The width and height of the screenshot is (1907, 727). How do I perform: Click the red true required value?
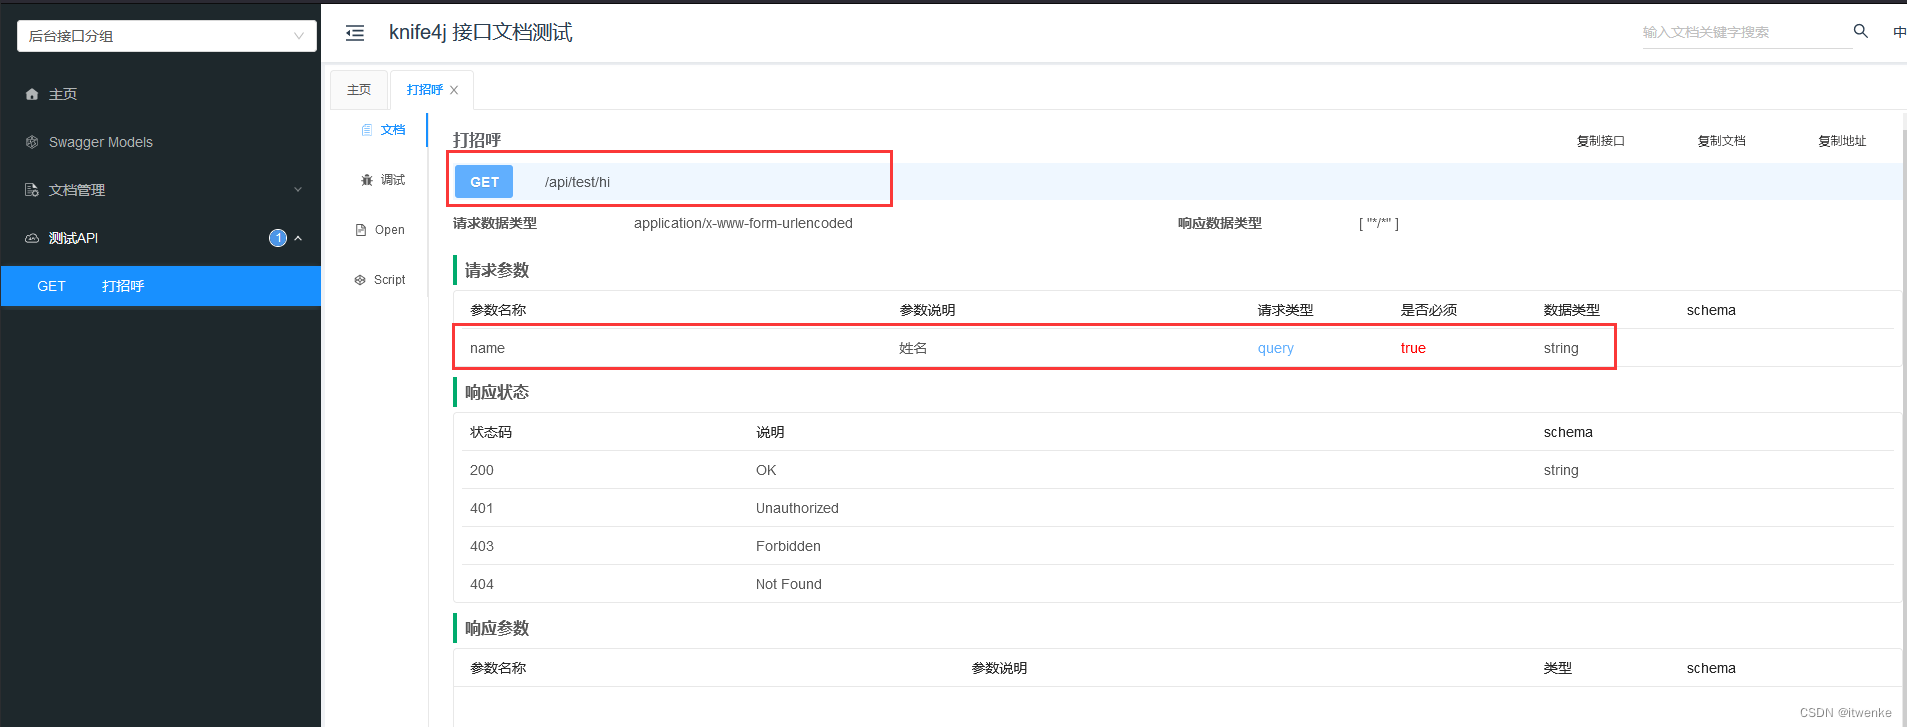(1413, 348)
